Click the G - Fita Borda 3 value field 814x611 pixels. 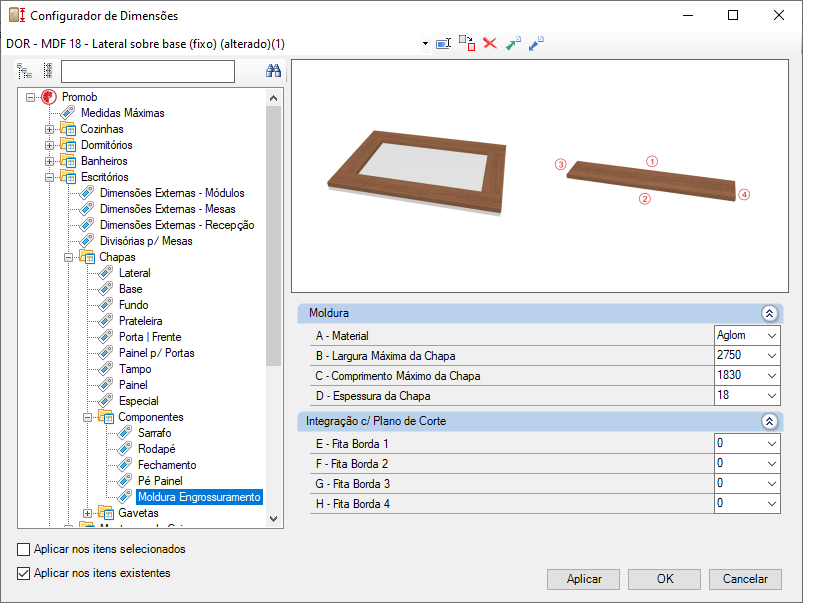pyautogui.click(x=740, y=483)
